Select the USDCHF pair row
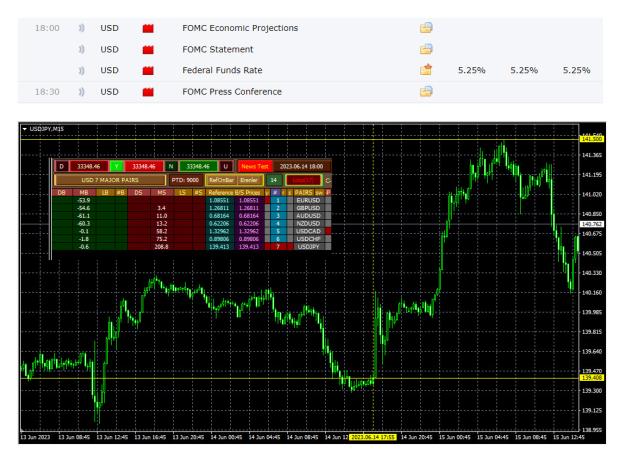Image resolution: width=625 pixels, height=463 pixels. pos(309,239)
